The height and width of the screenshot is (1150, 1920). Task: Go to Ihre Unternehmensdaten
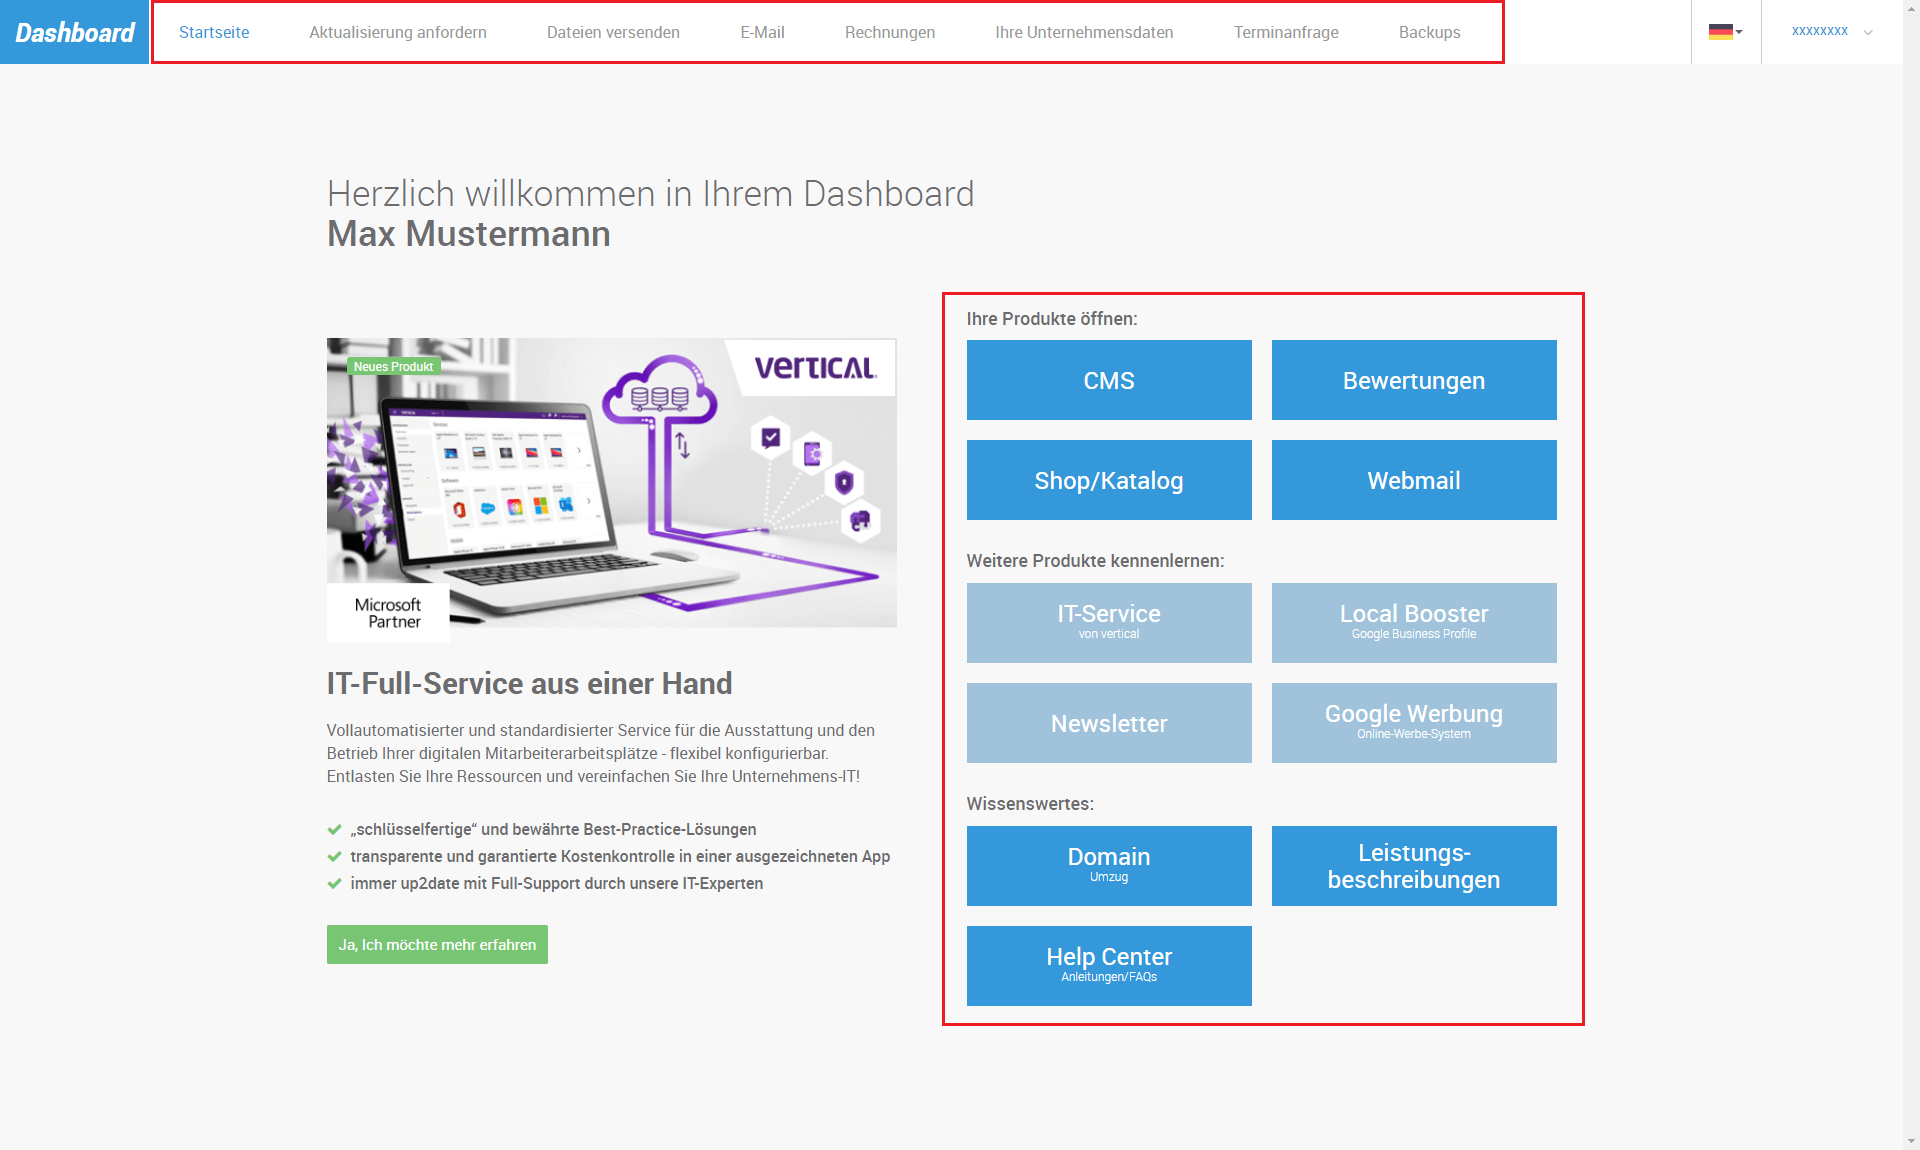point(1083,31)
